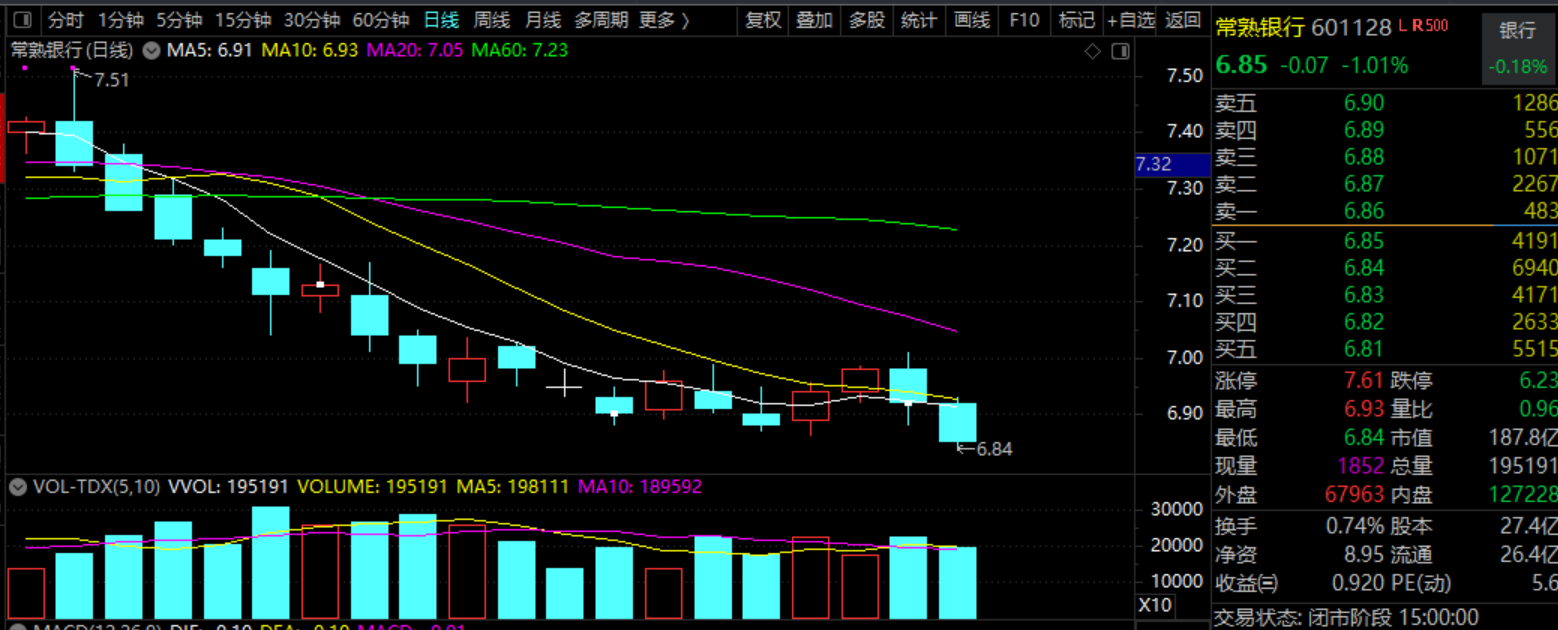Expand the 更多 periods menu
Viewport: 1558px width, 630px height.
point(665,20)
